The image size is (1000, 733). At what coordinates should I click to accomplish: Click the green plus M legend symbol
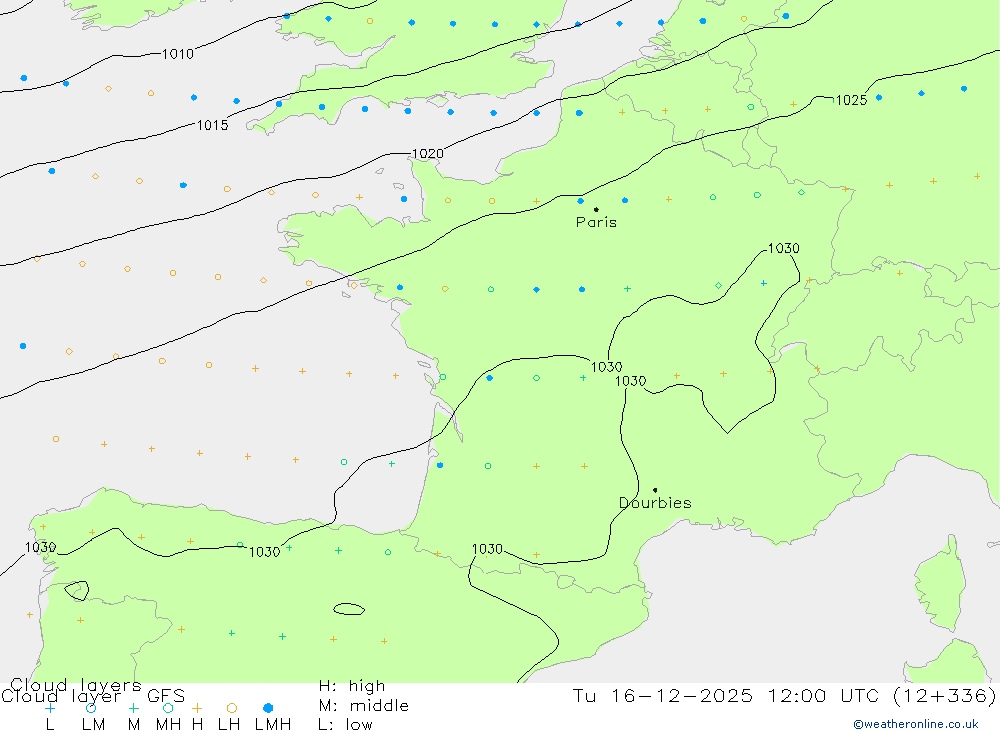pos(133,708)
